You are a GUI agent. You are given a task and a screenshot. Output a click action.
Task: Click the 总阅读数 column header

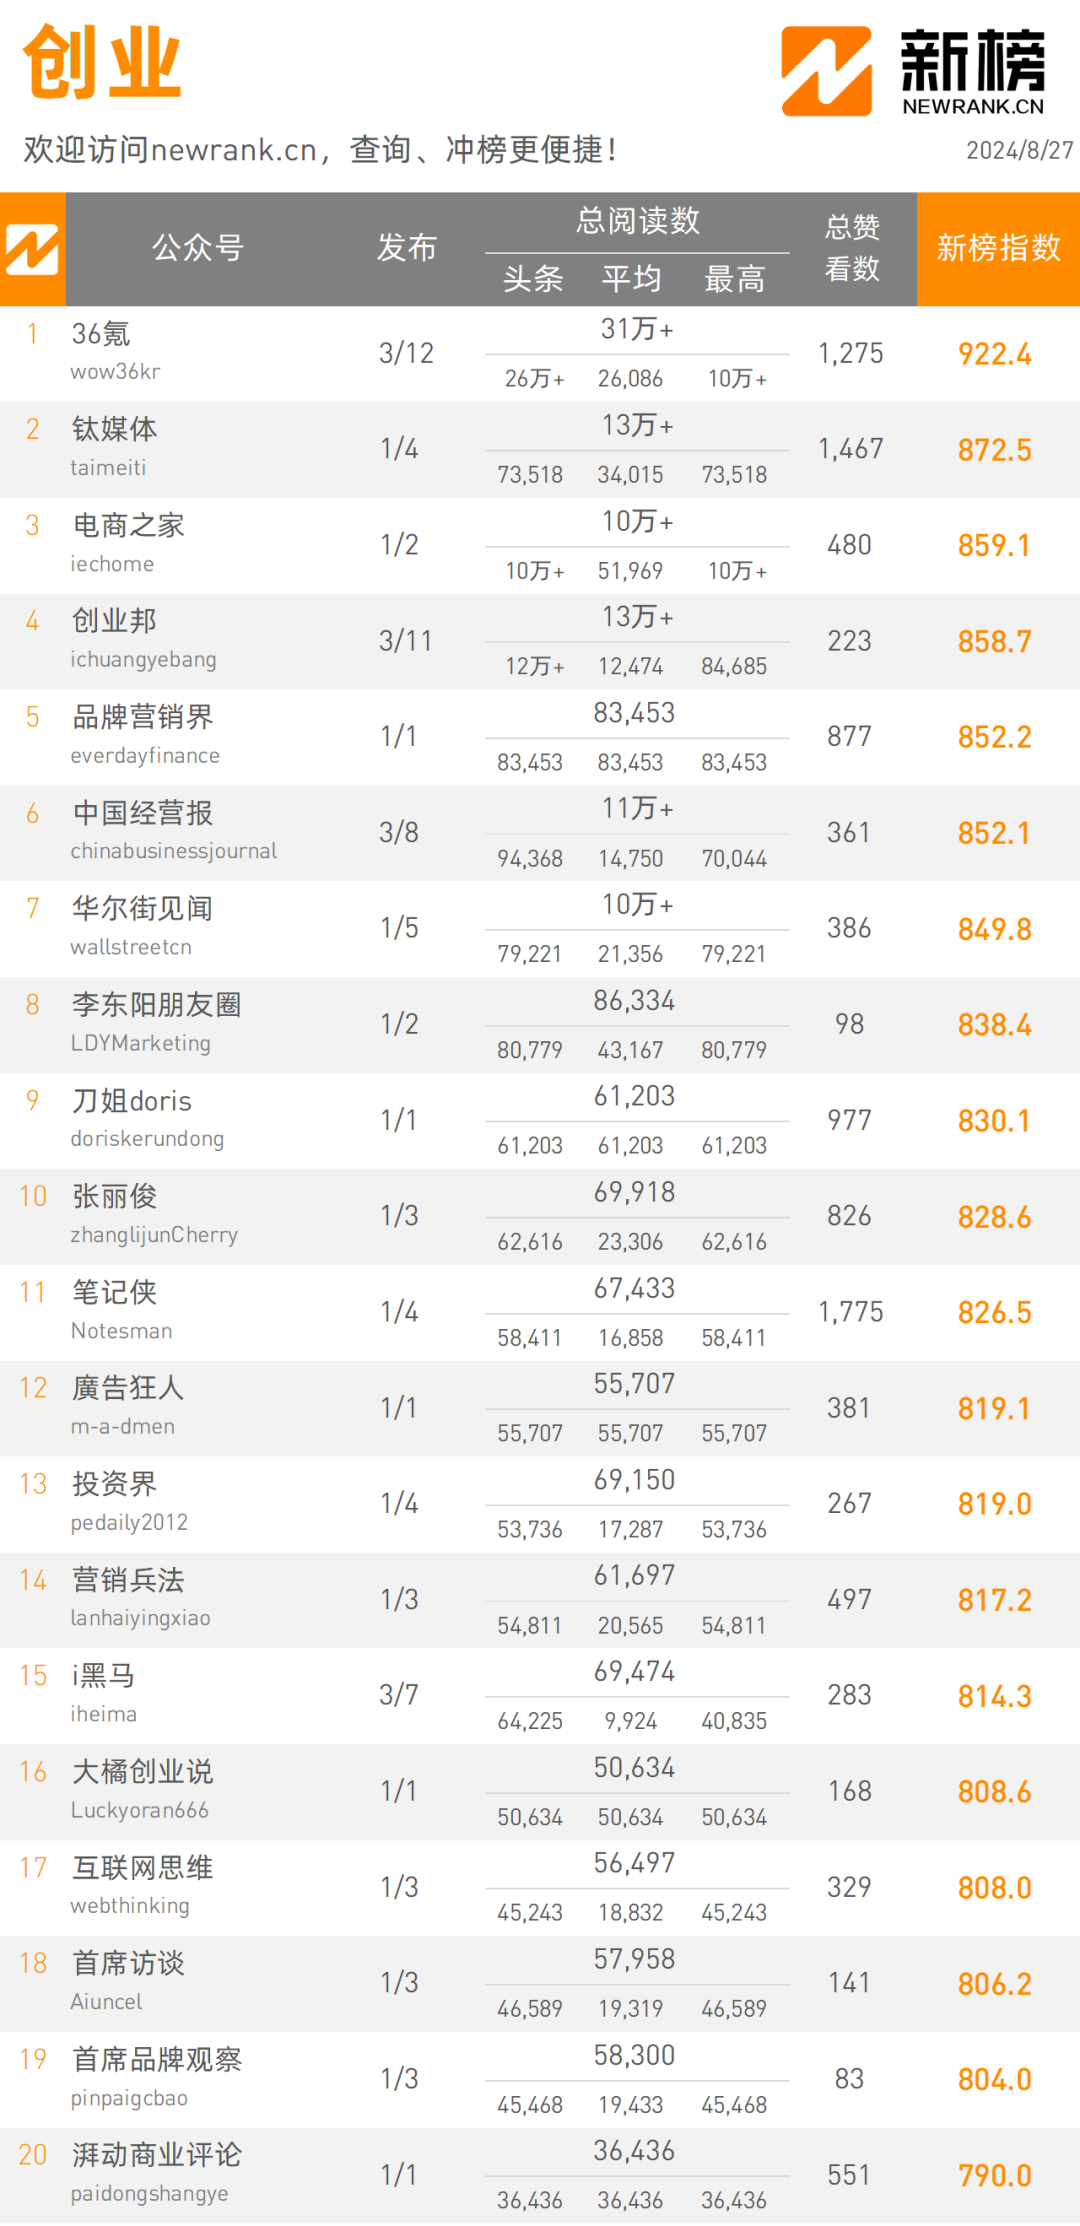tap(638, 221)
